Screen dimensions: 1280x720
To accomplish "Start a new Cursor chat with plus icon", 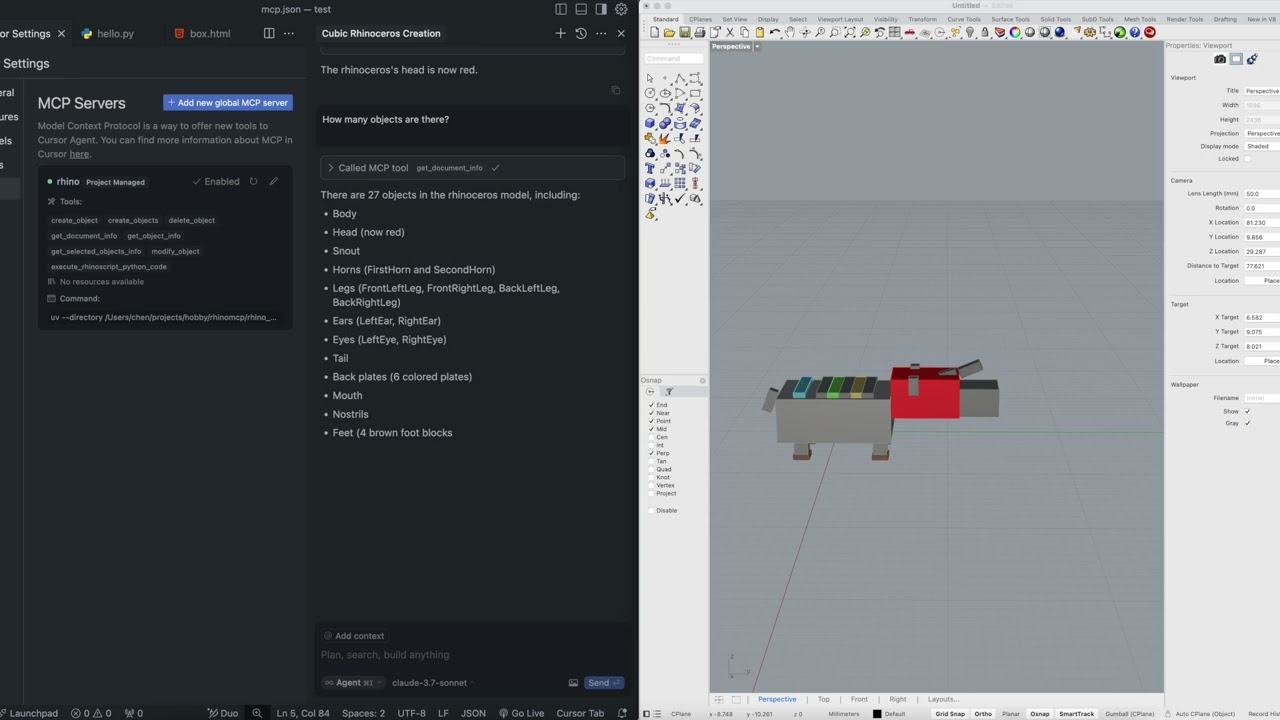I will (560, 33).
